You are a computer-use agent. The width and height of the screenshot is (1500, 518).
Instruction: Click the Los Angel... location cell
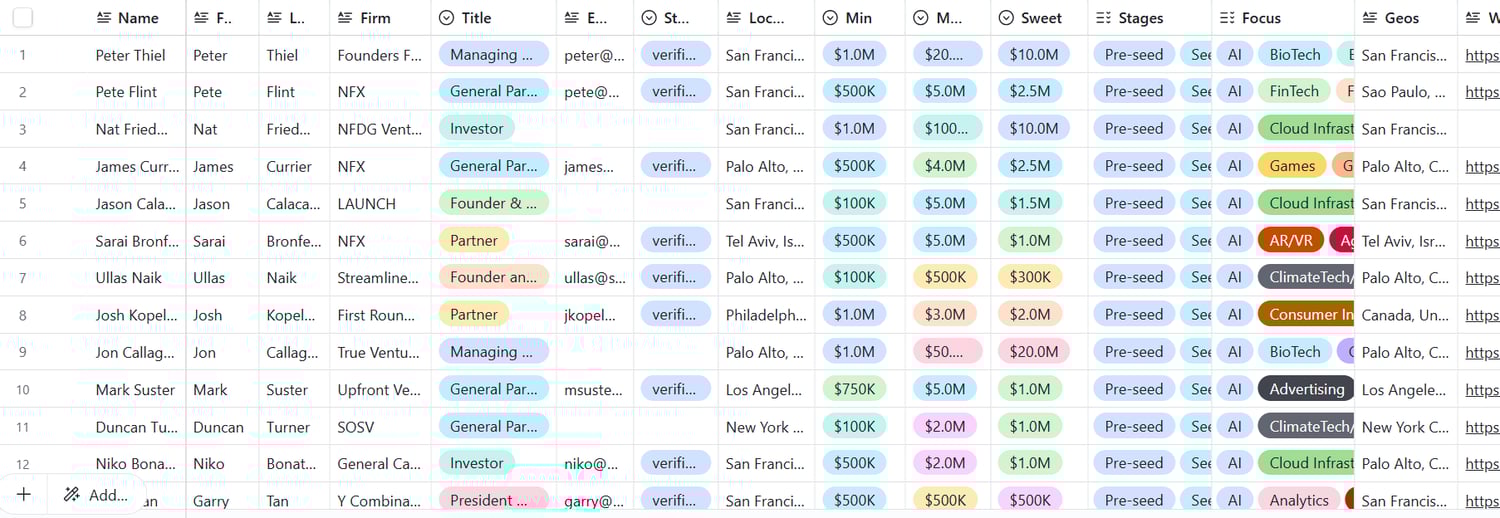click(x=765, y=389)
